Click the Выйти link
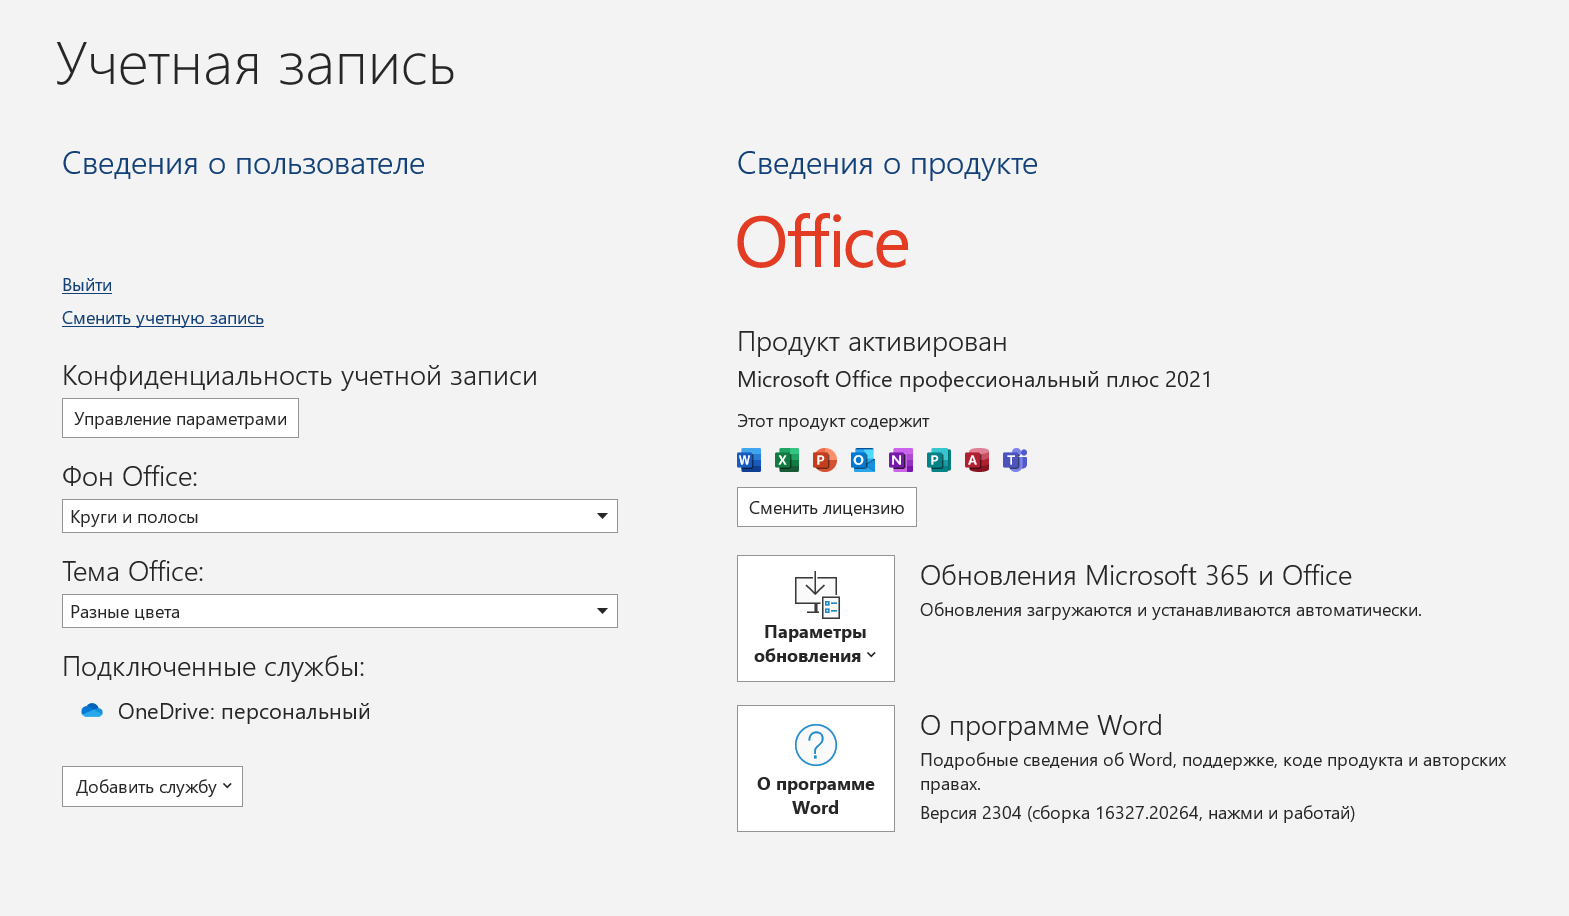1569x916 pixels. pos(87,285)
